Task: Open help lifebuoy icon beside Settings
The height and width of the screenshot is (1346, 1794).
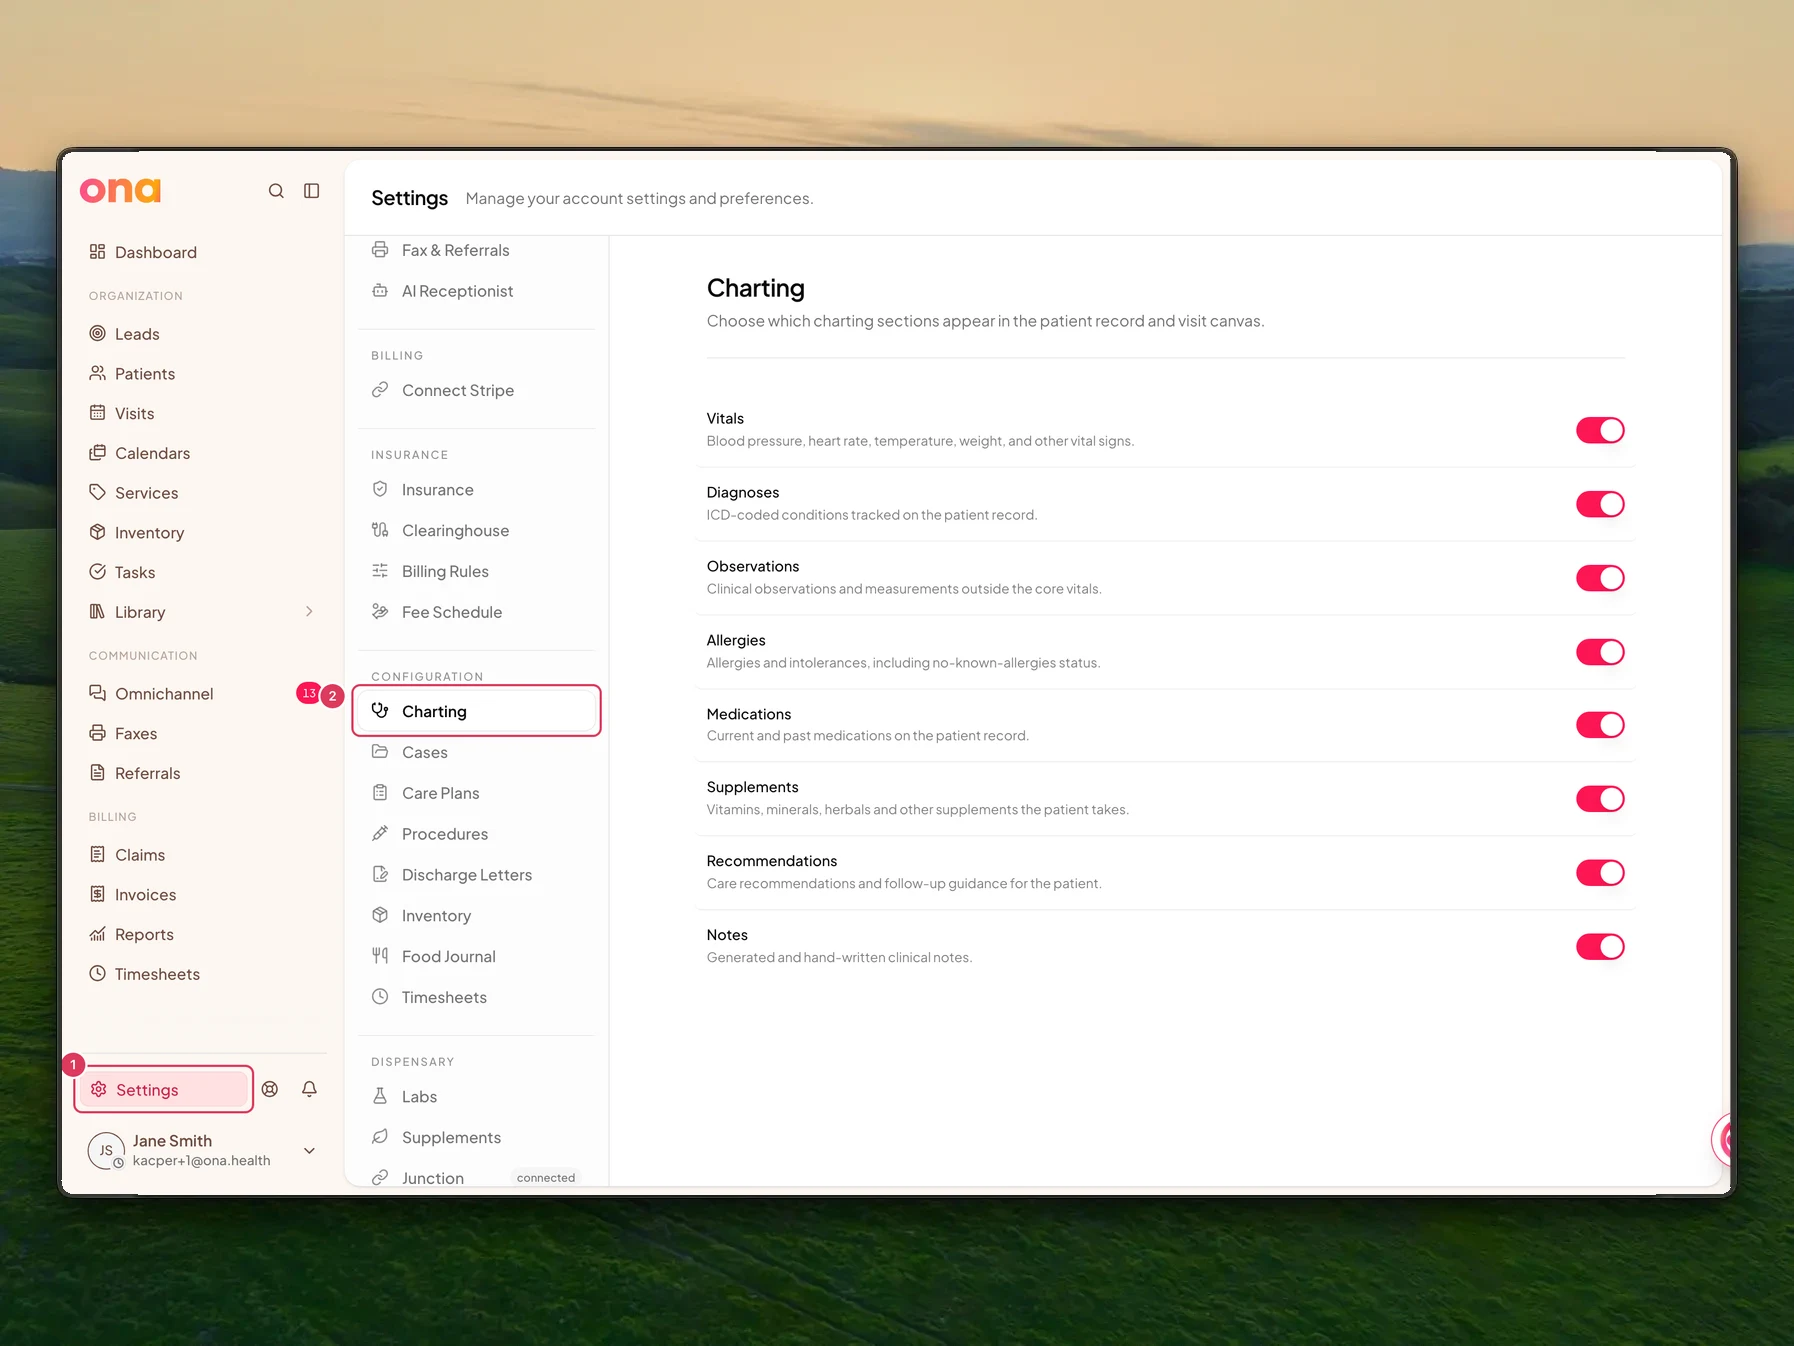Action: (270, 1089)
